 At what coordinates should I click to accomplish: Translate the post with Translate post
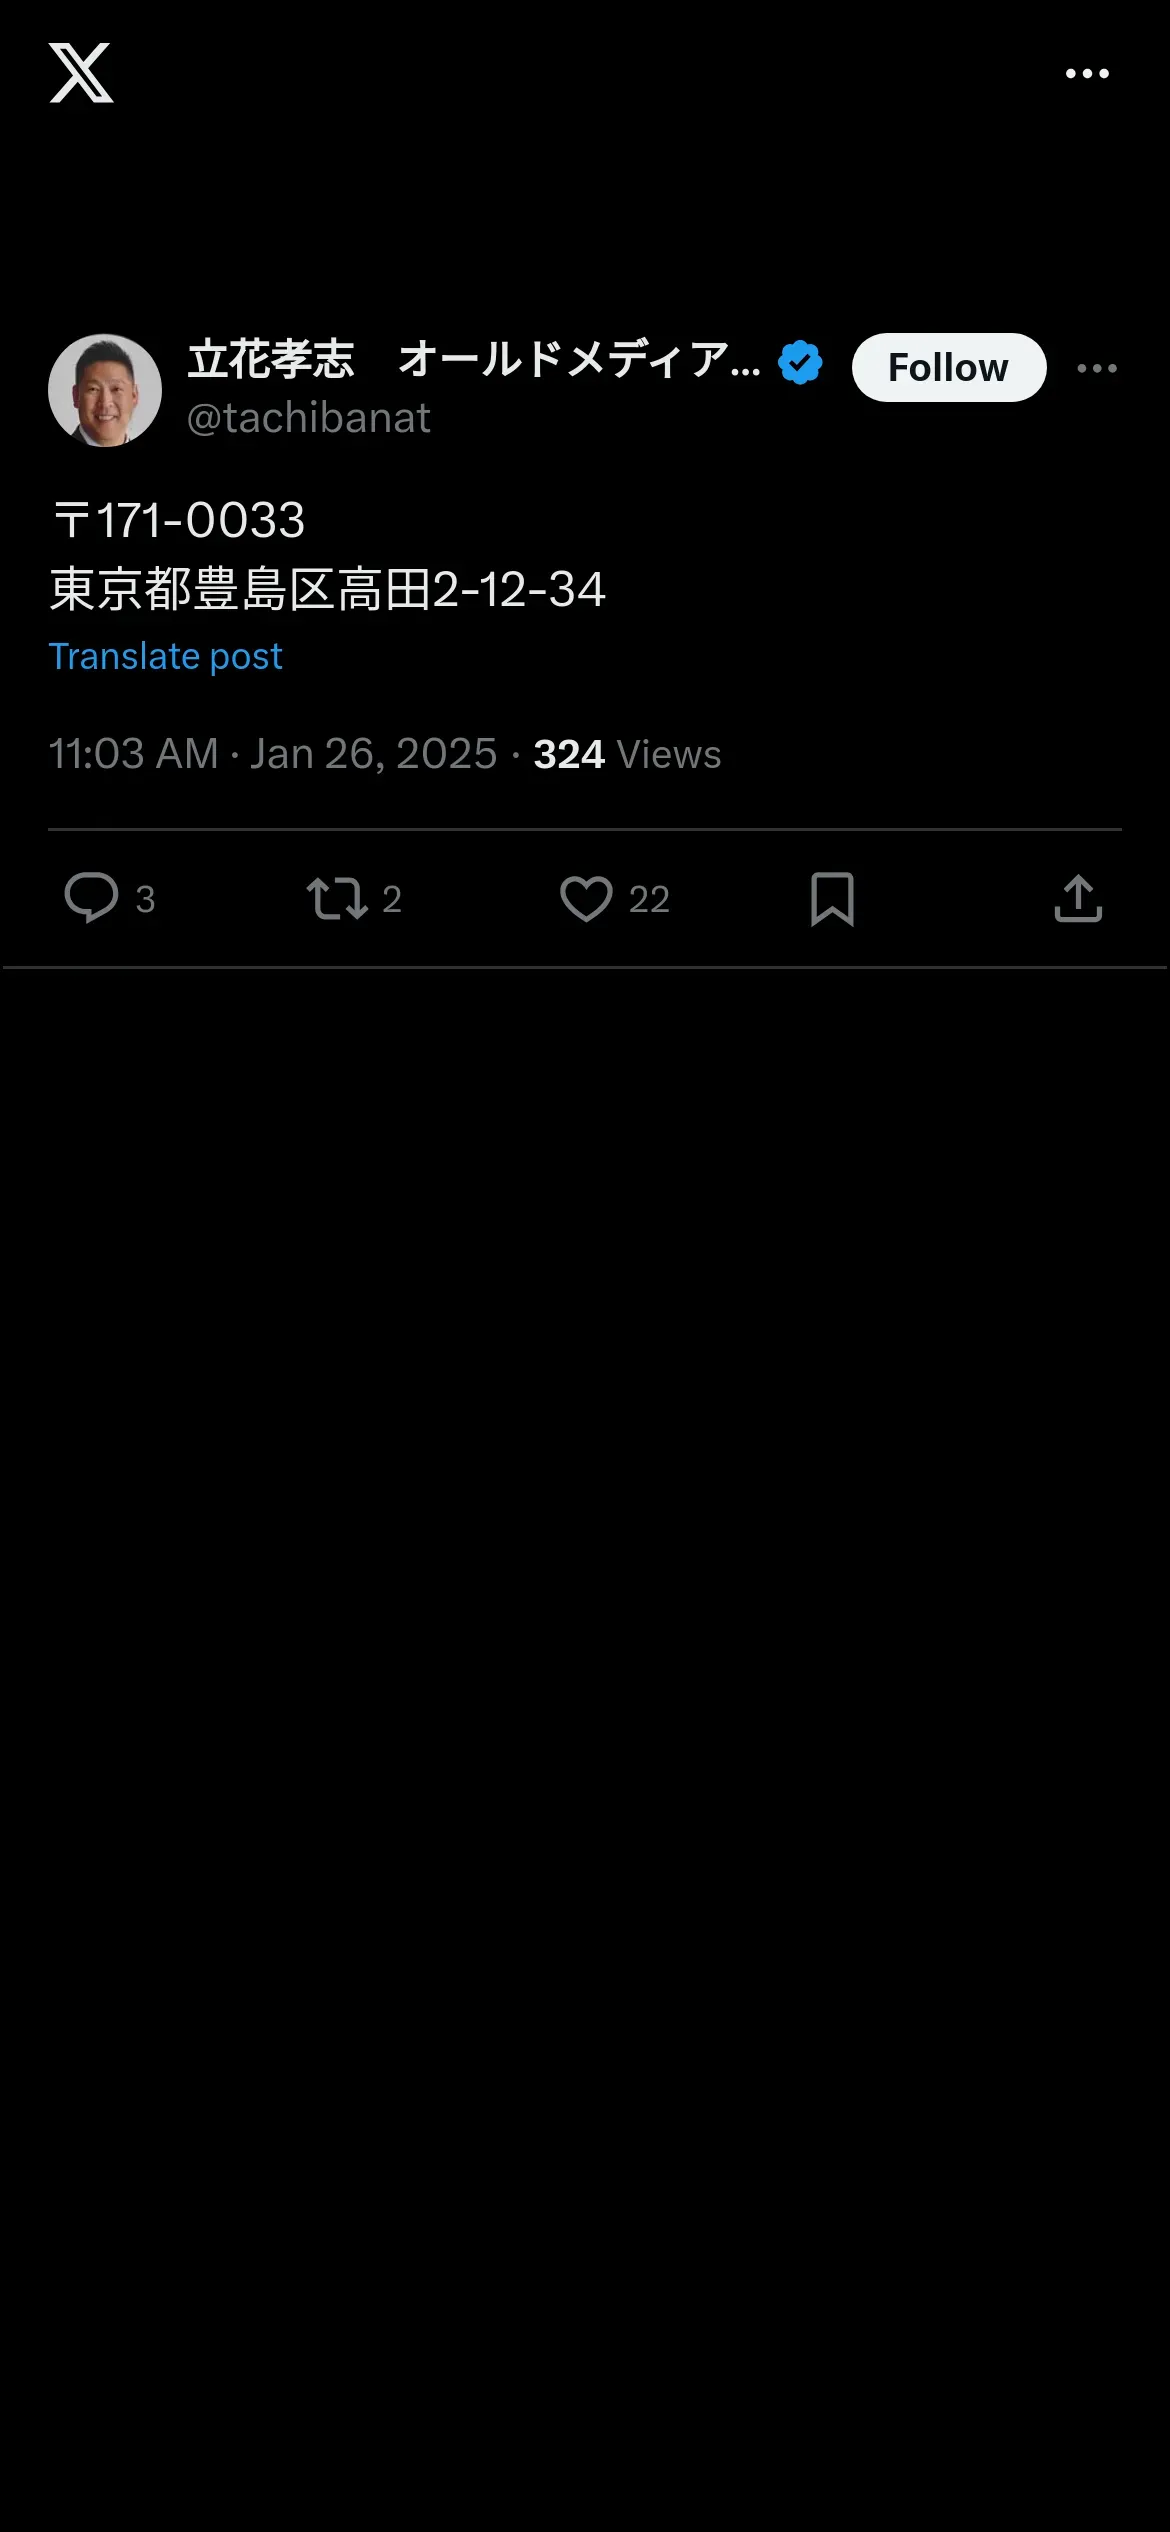(x=166, y=657)
